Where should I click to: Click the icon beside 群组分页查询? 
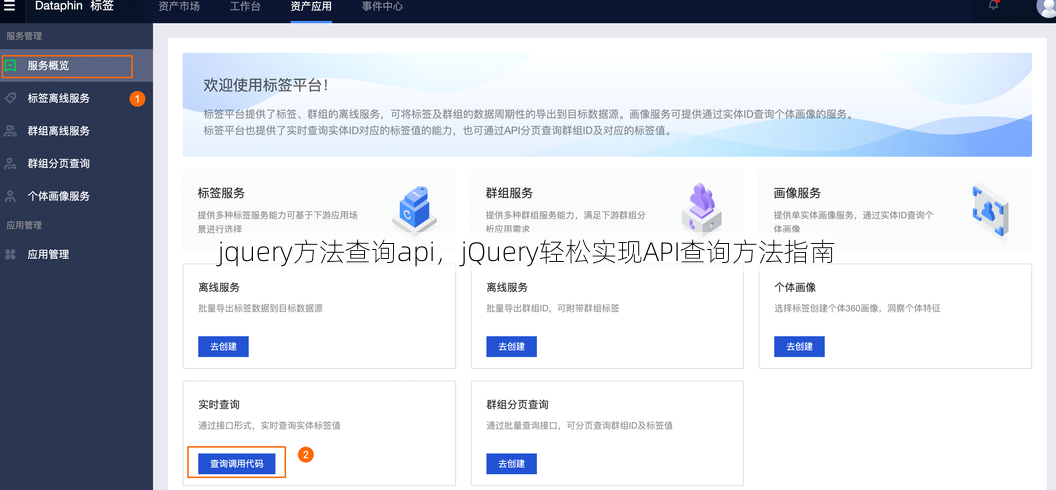[x=10, y=164]
